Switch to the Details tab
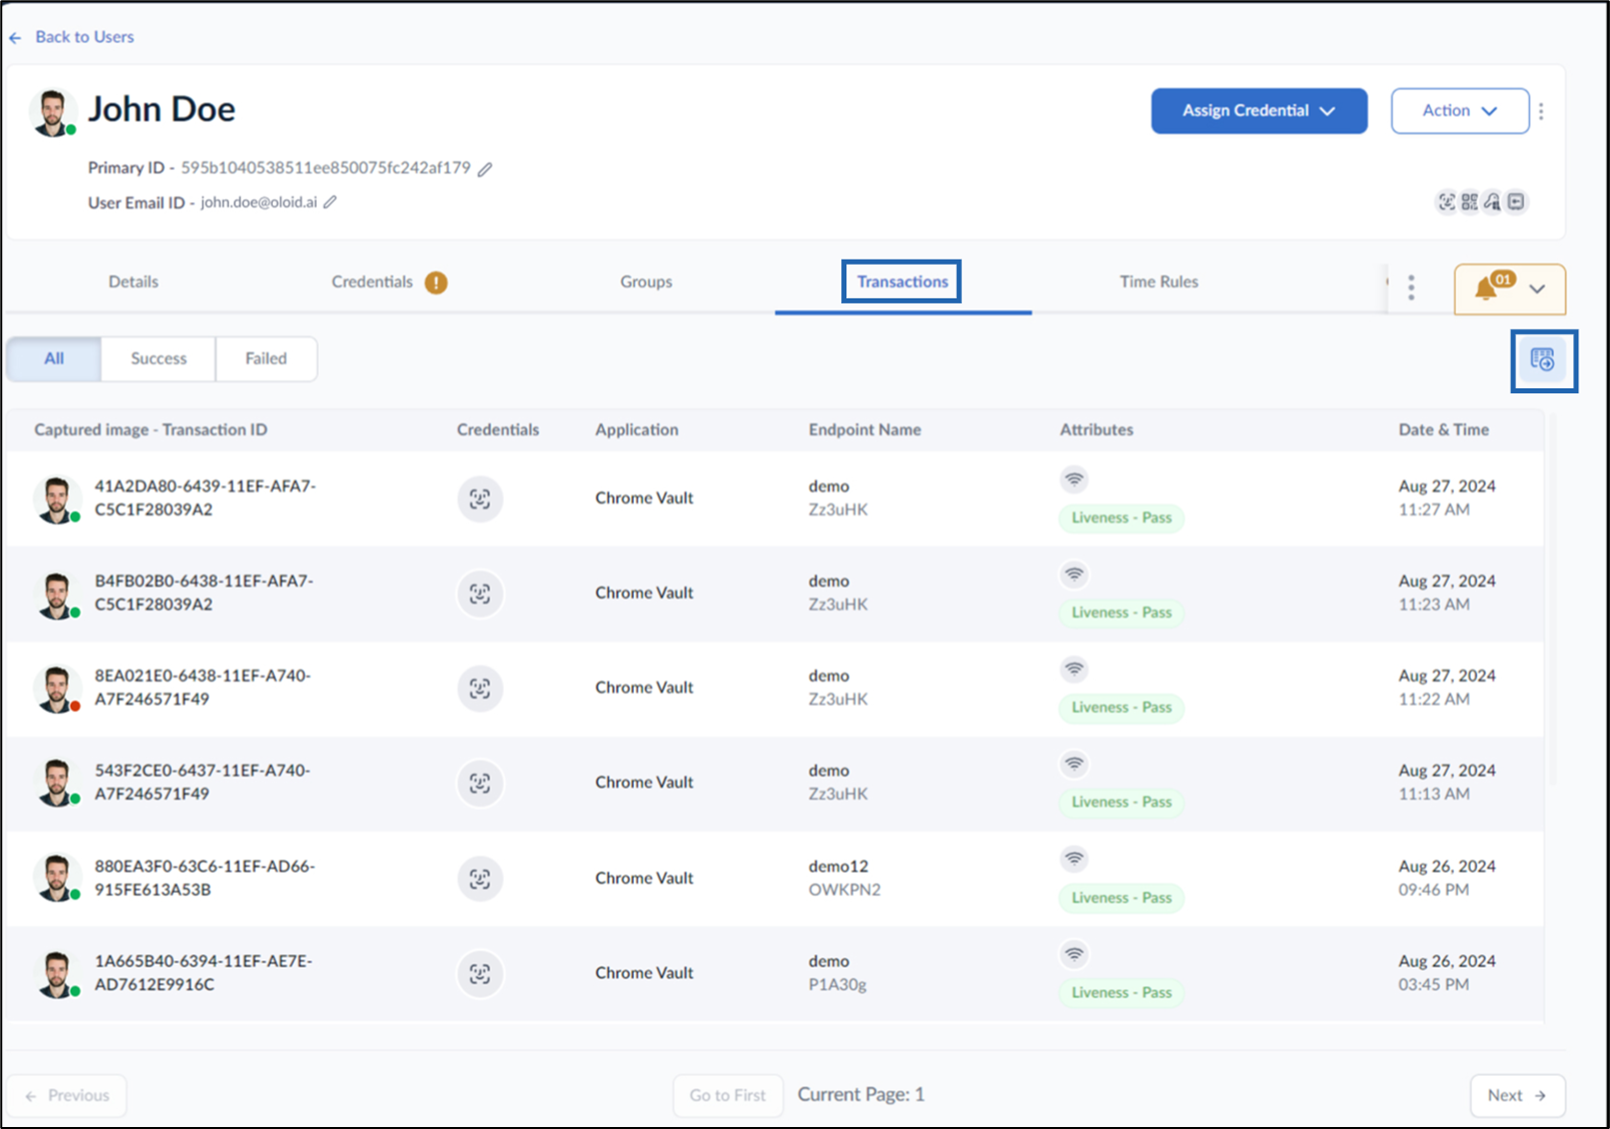Screen dimensions: 1610x1129 133,282
